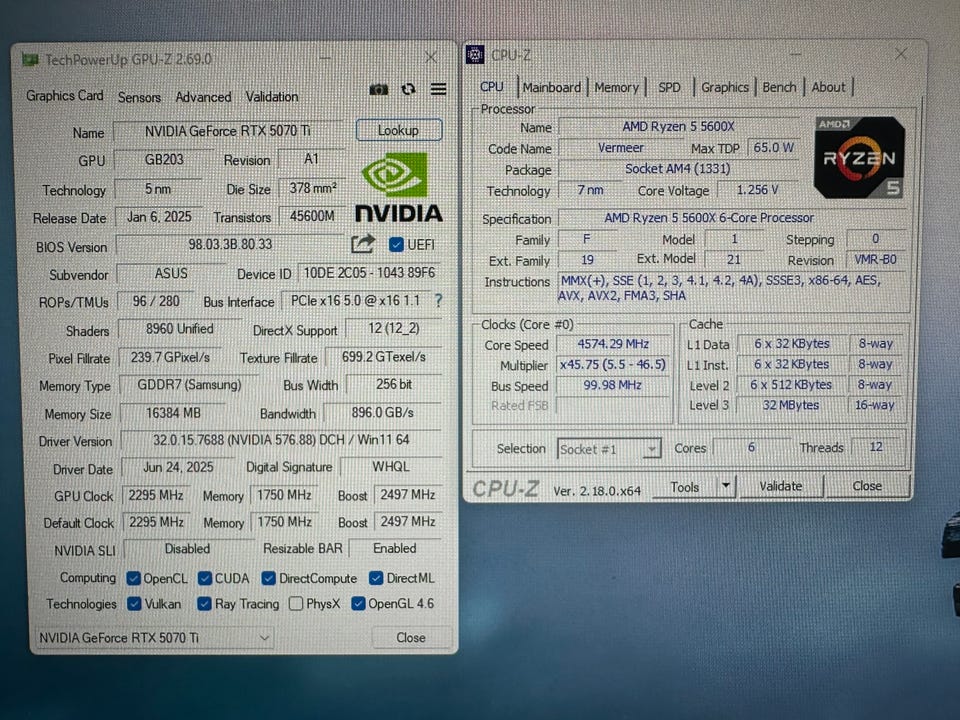
Task: Click the Multiplier value x45.75
Action: click(613, 364)
